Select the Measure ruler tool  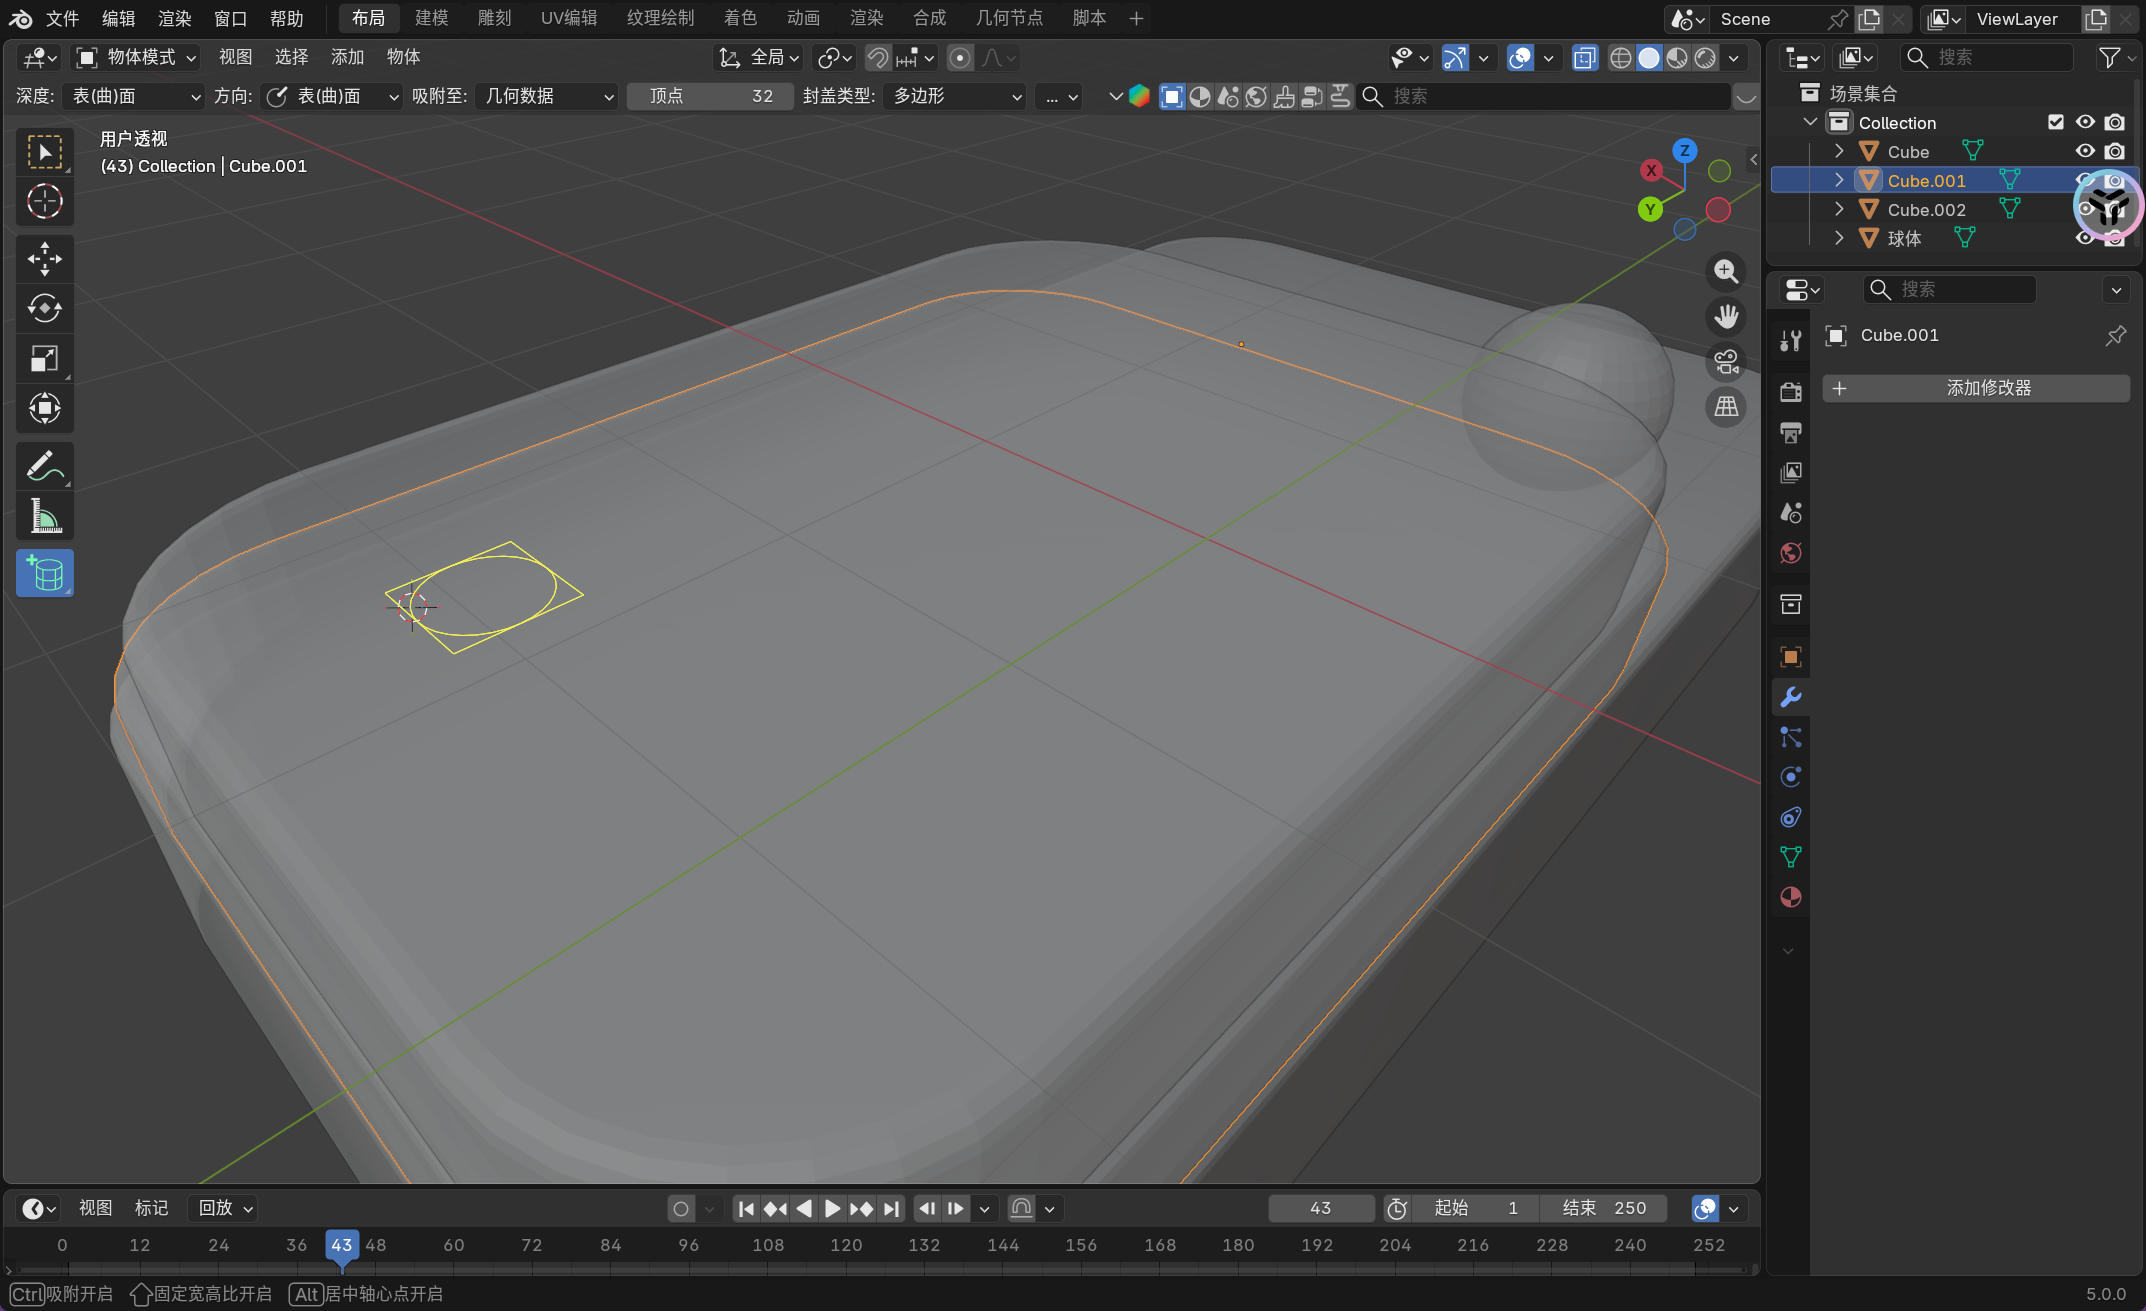44,516
